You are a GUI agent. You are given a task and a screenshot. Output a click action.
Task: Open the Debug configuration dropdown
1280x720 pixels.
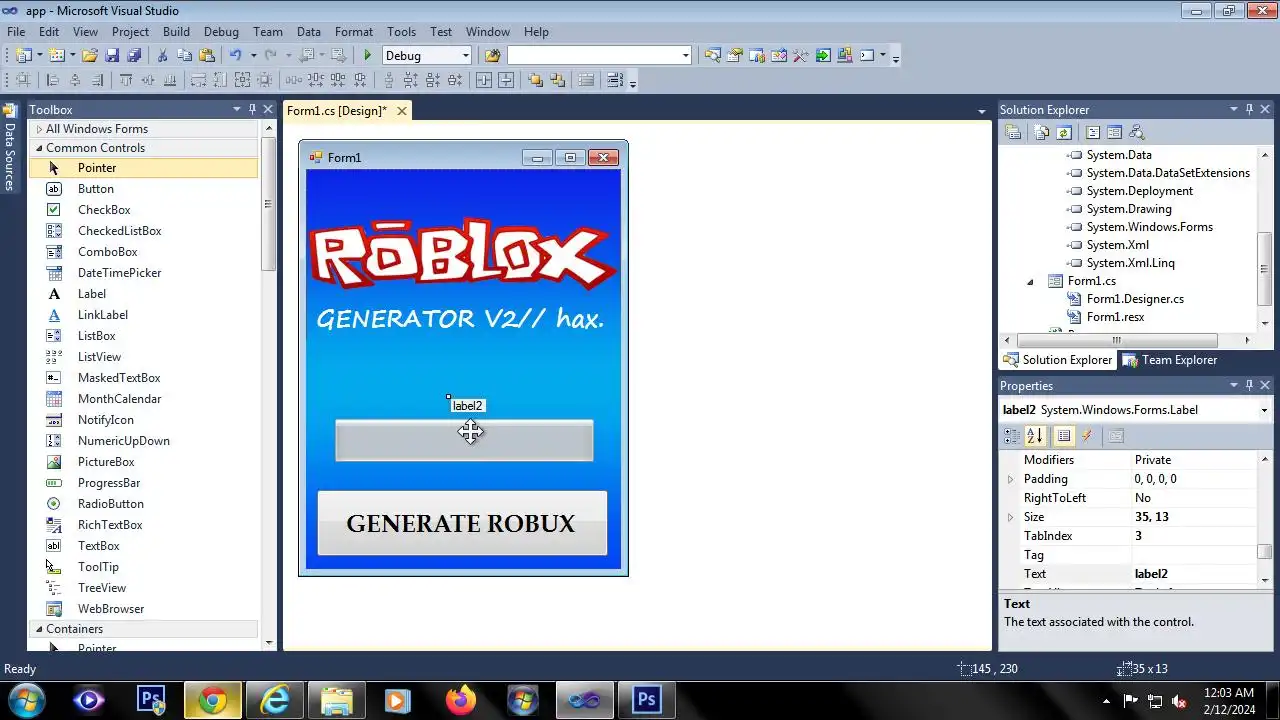tap(465, 56)
